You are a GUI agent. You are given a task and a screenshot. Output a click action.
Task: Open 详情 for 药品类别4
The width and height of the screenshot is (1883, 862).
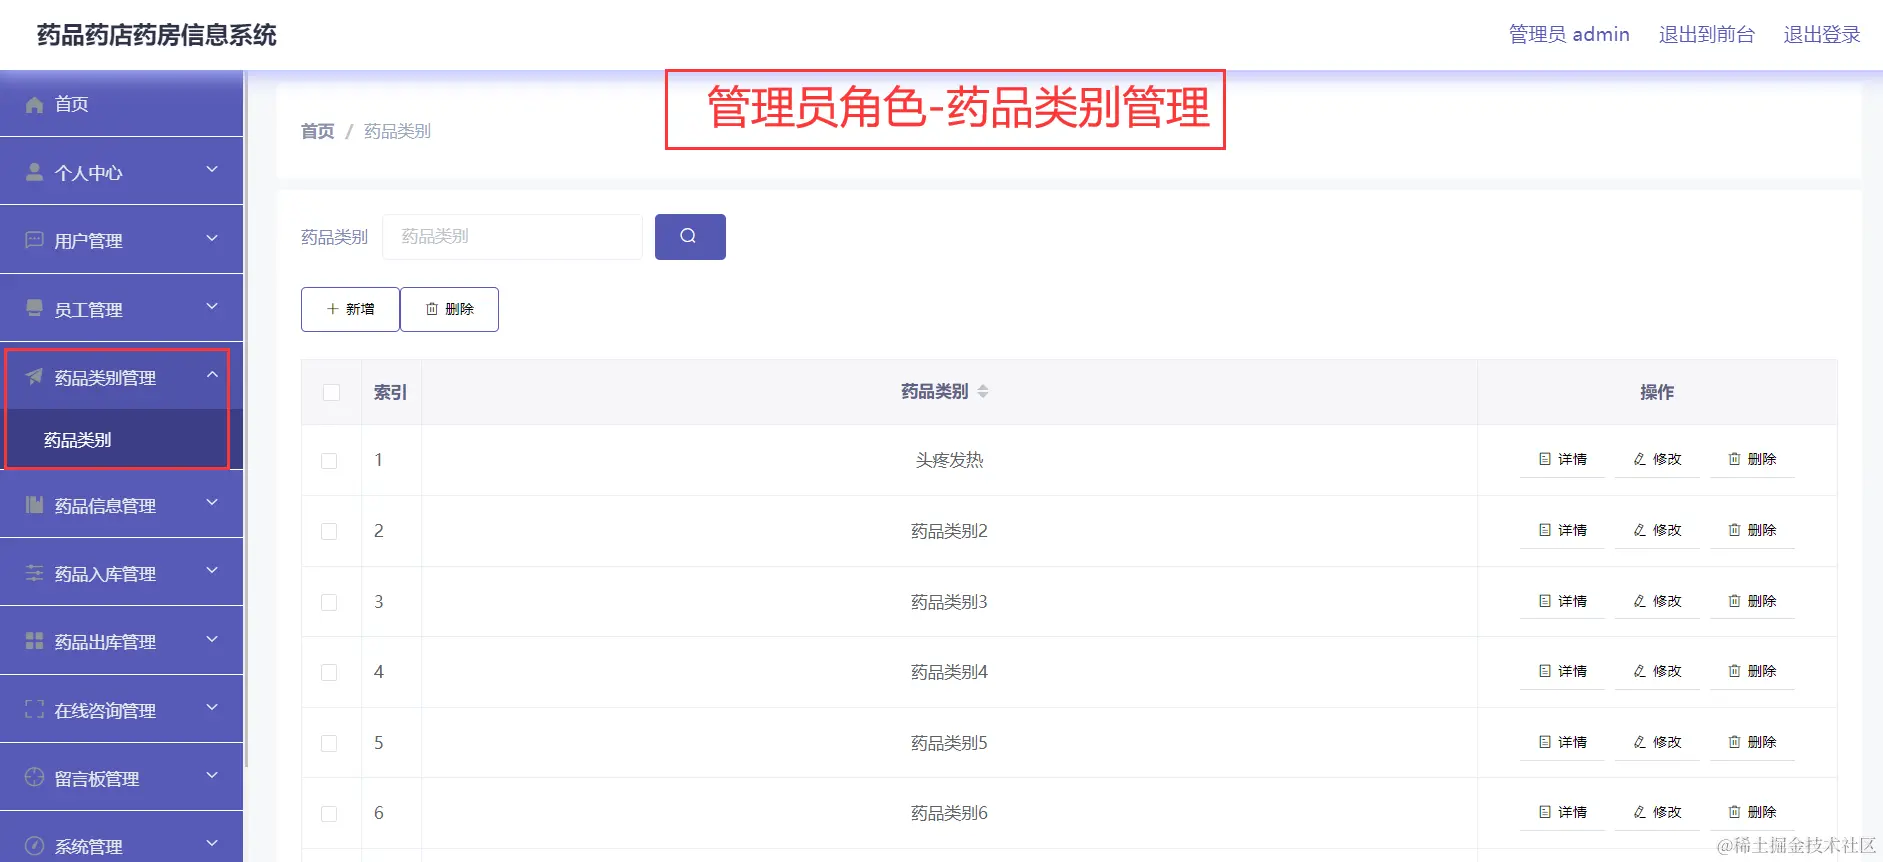[1562, 671]
